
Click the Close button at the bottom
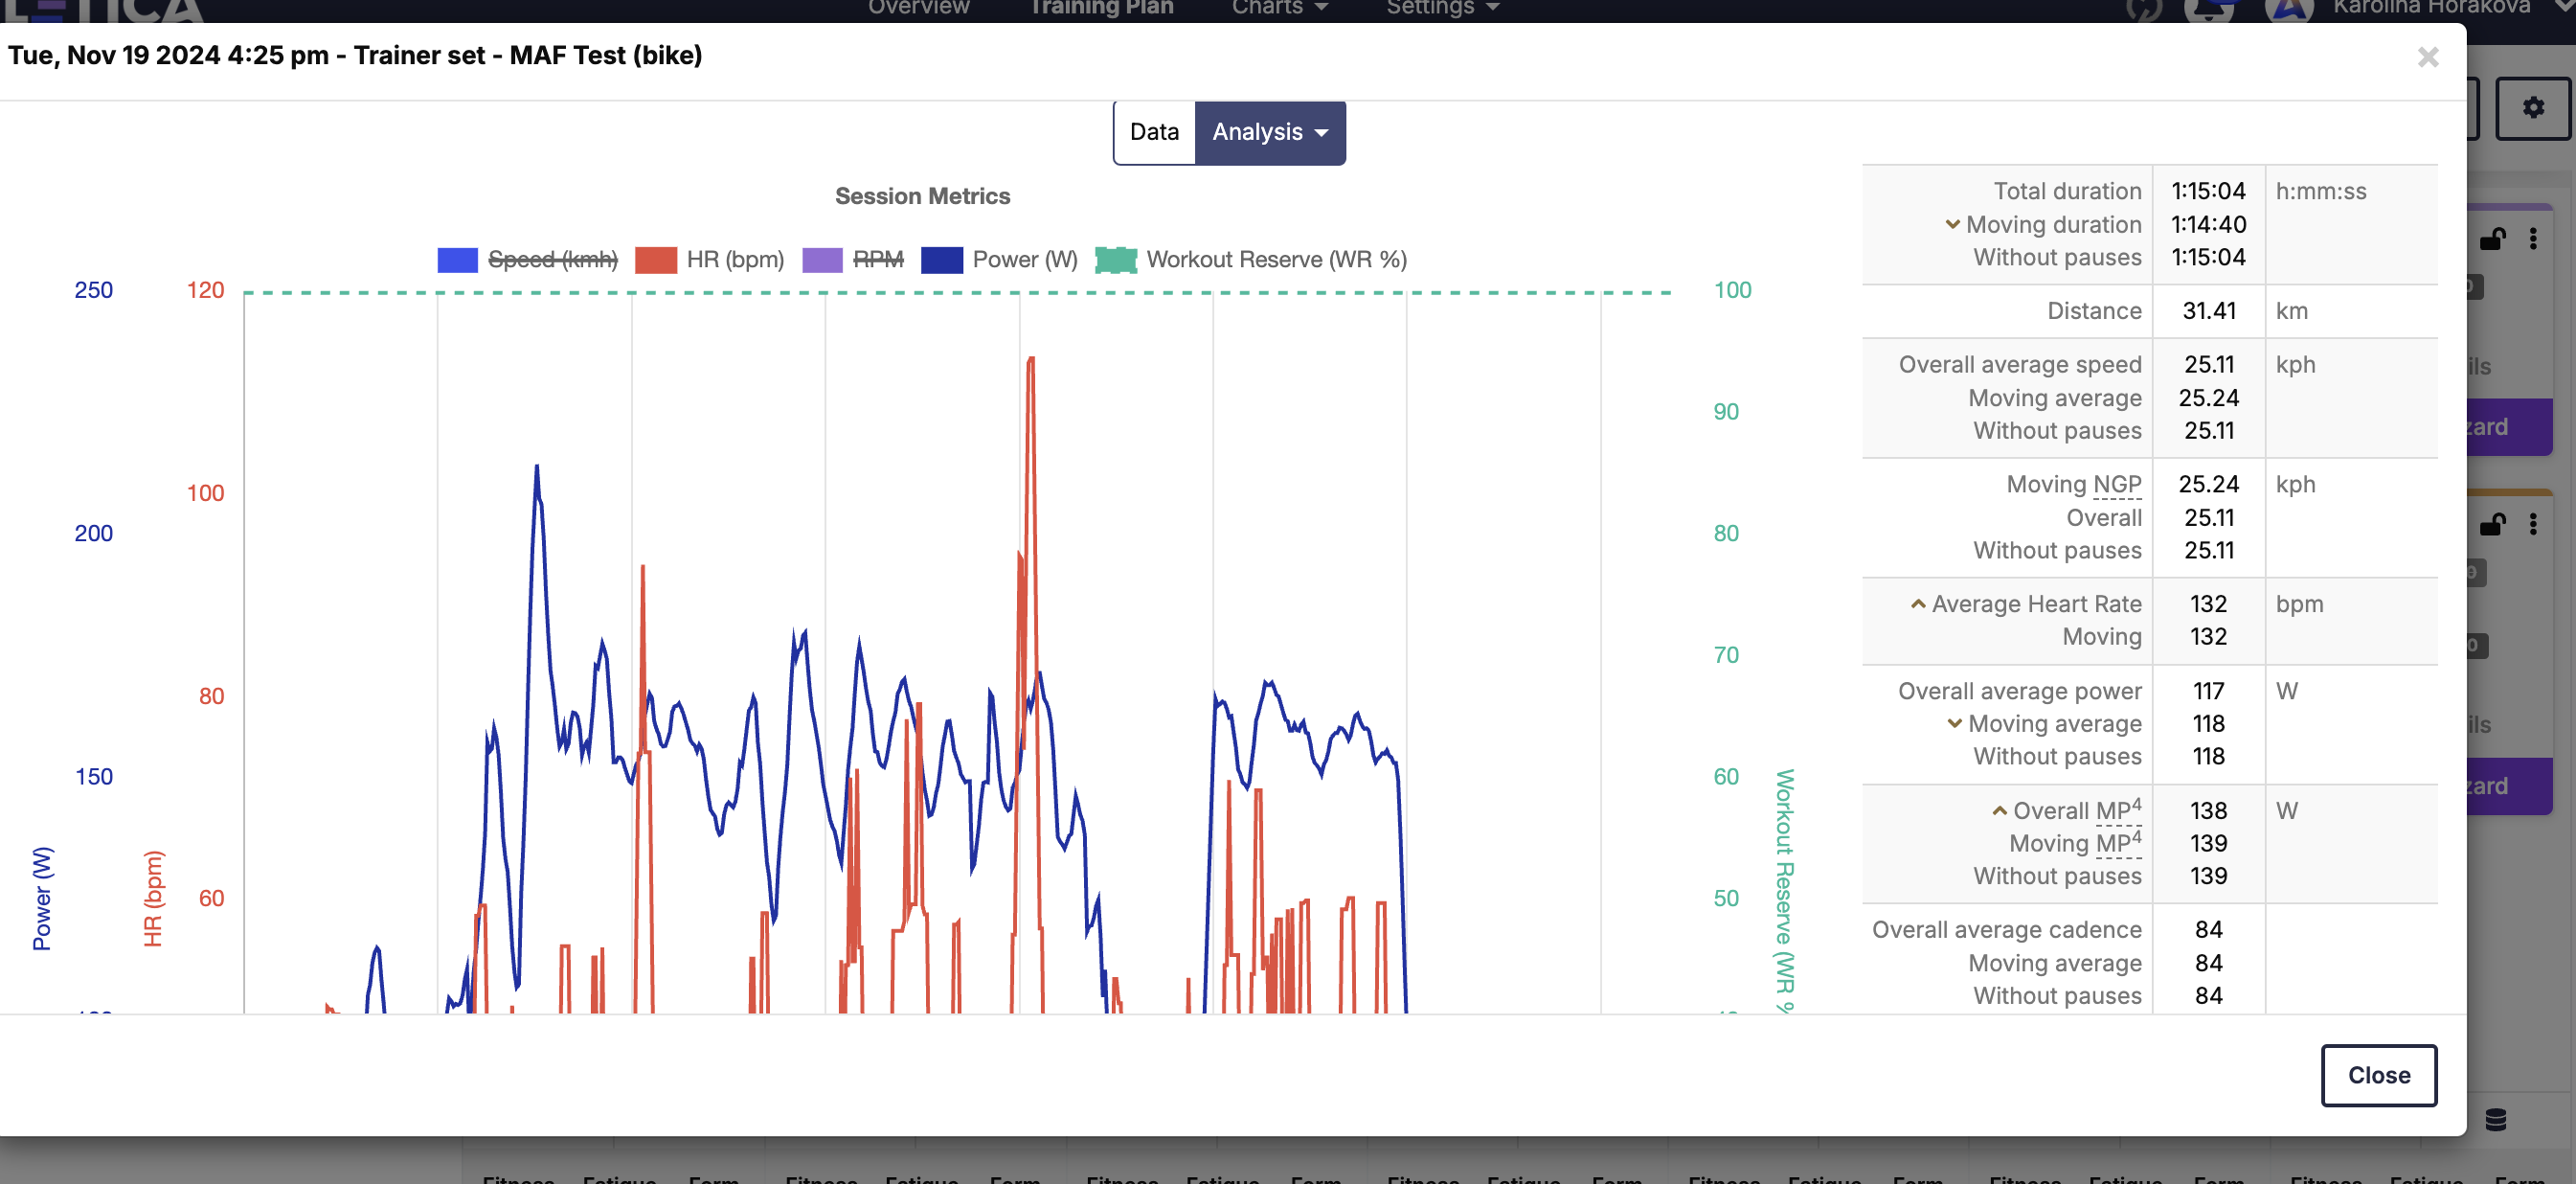click(x=2378, y=1075)
